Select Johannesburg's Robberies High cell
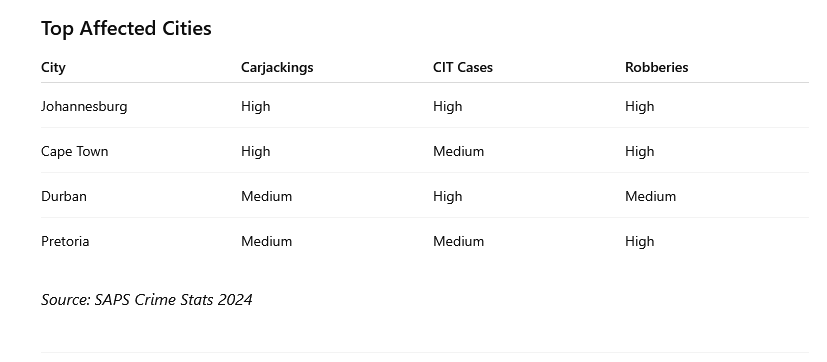Viewport: 827px width, 362px height. tap(639, 107)
